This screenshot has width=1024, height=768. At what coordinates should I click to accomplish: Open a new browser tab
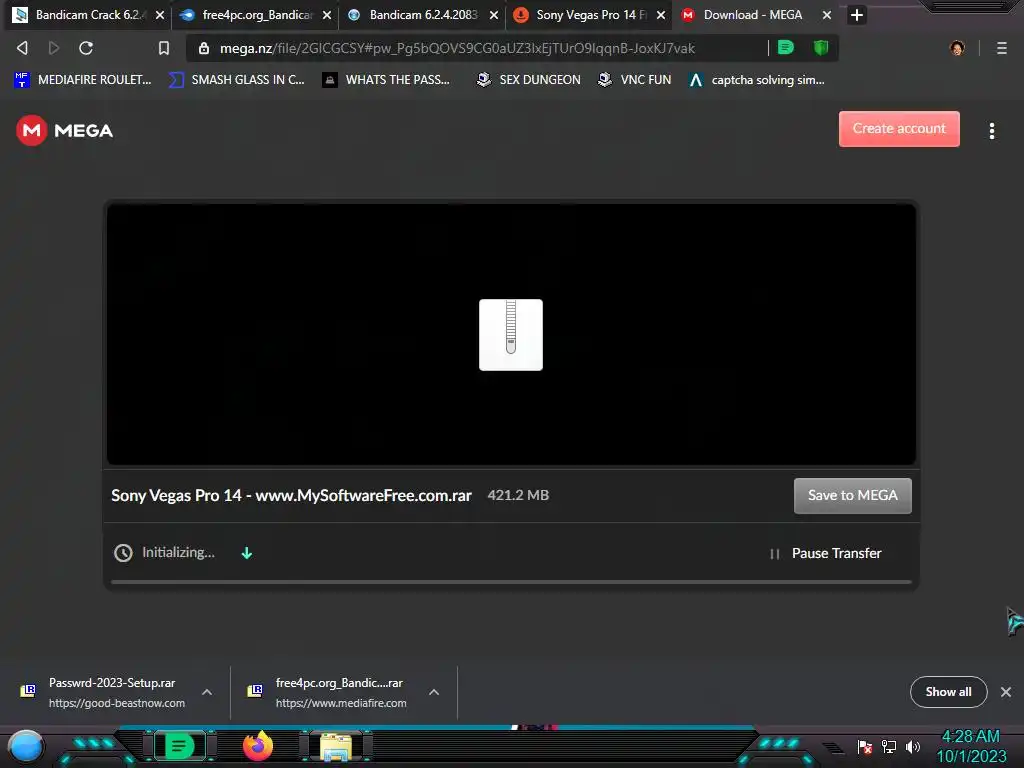click(857, 14)
